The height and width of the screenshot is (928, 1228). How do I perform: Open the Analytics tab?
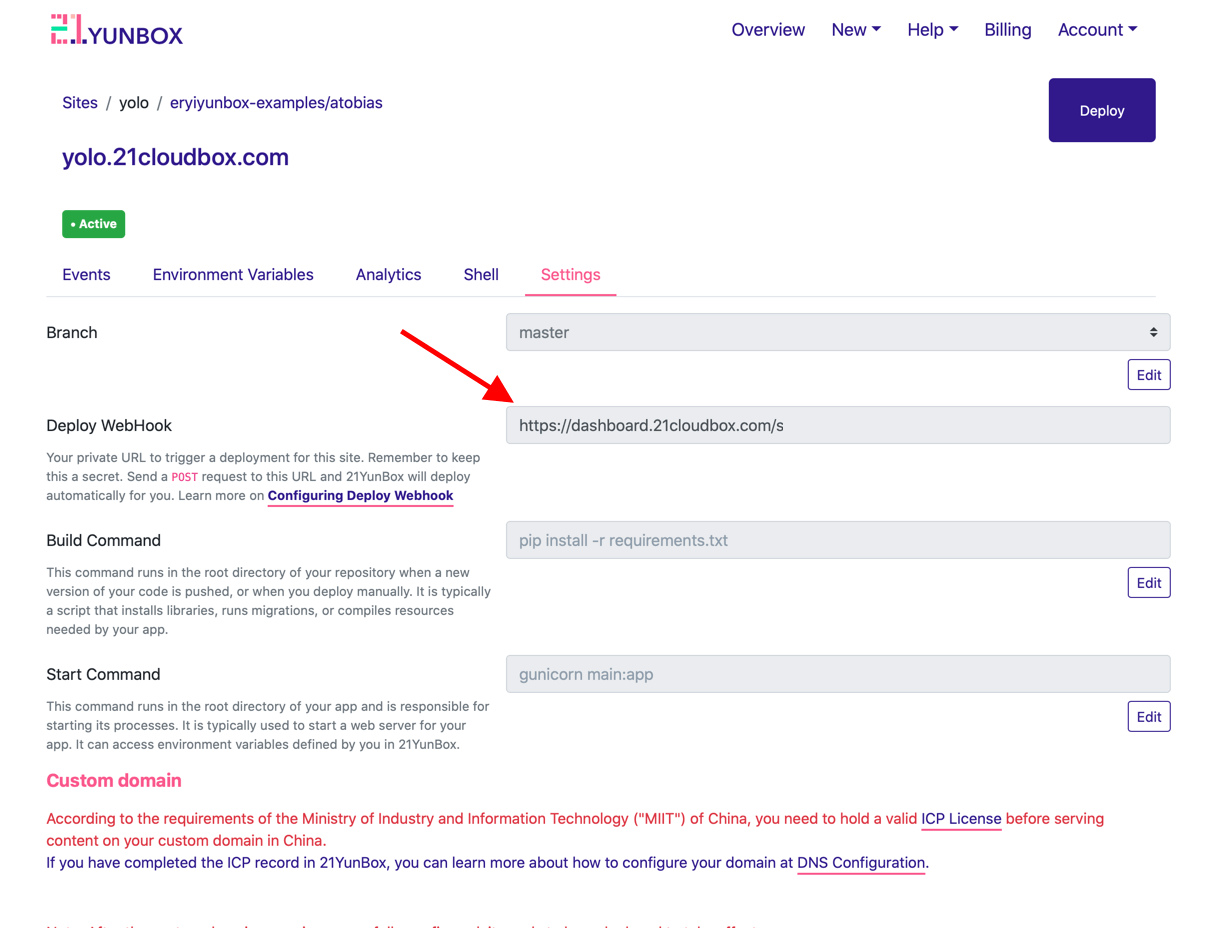pos(388,275)
